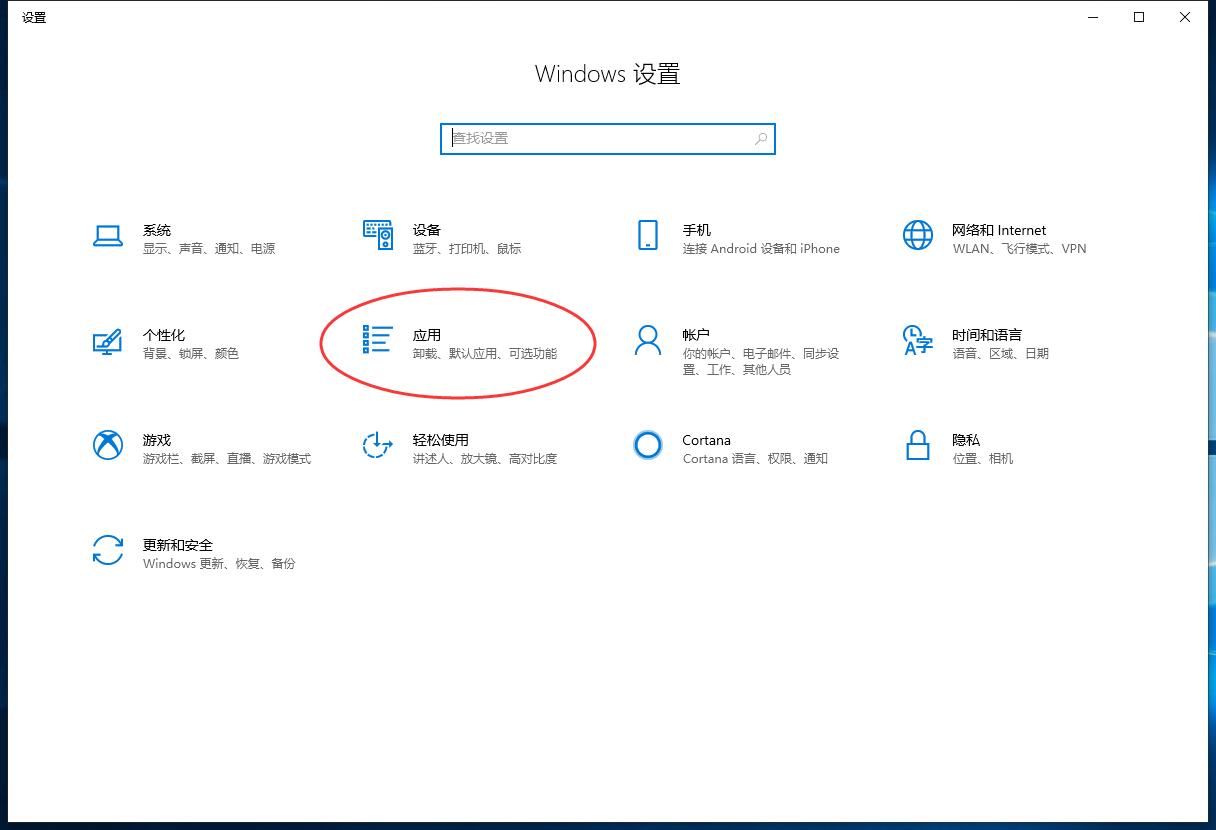Click the 显示、声音、通知、电源 description

coord(209,249)
